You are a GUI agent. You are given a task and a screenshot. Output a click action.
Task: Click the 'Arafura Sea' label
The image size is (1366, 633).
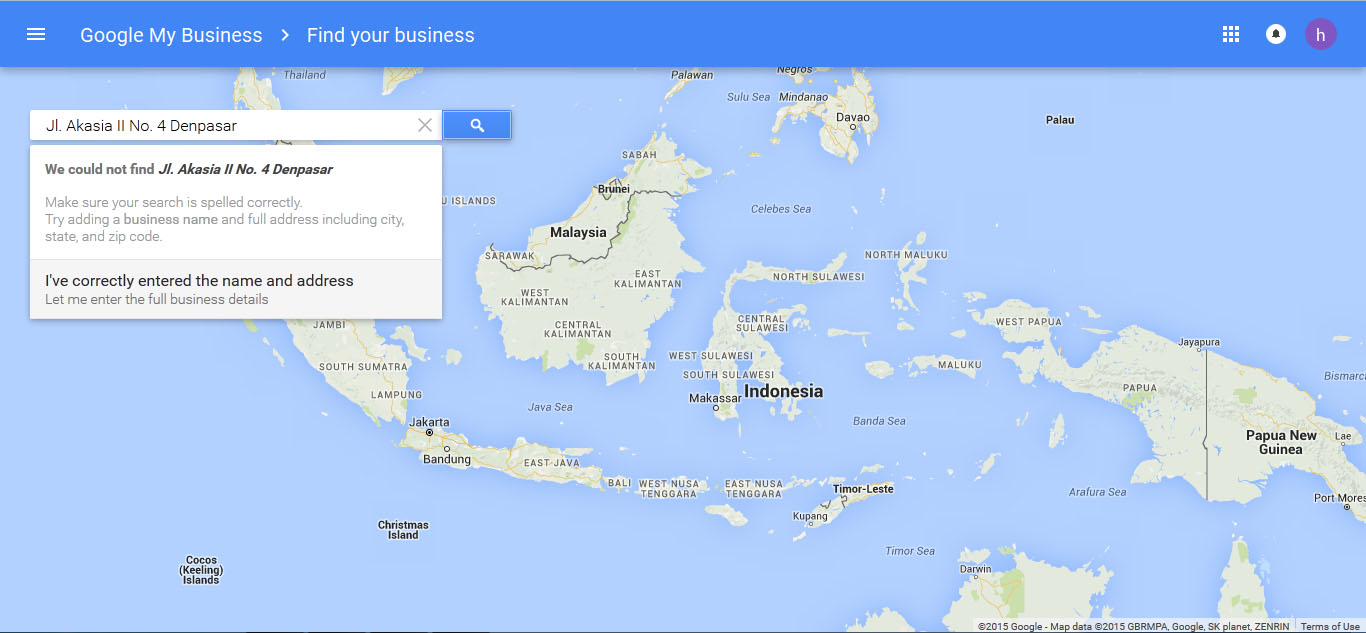[1097, 492]
